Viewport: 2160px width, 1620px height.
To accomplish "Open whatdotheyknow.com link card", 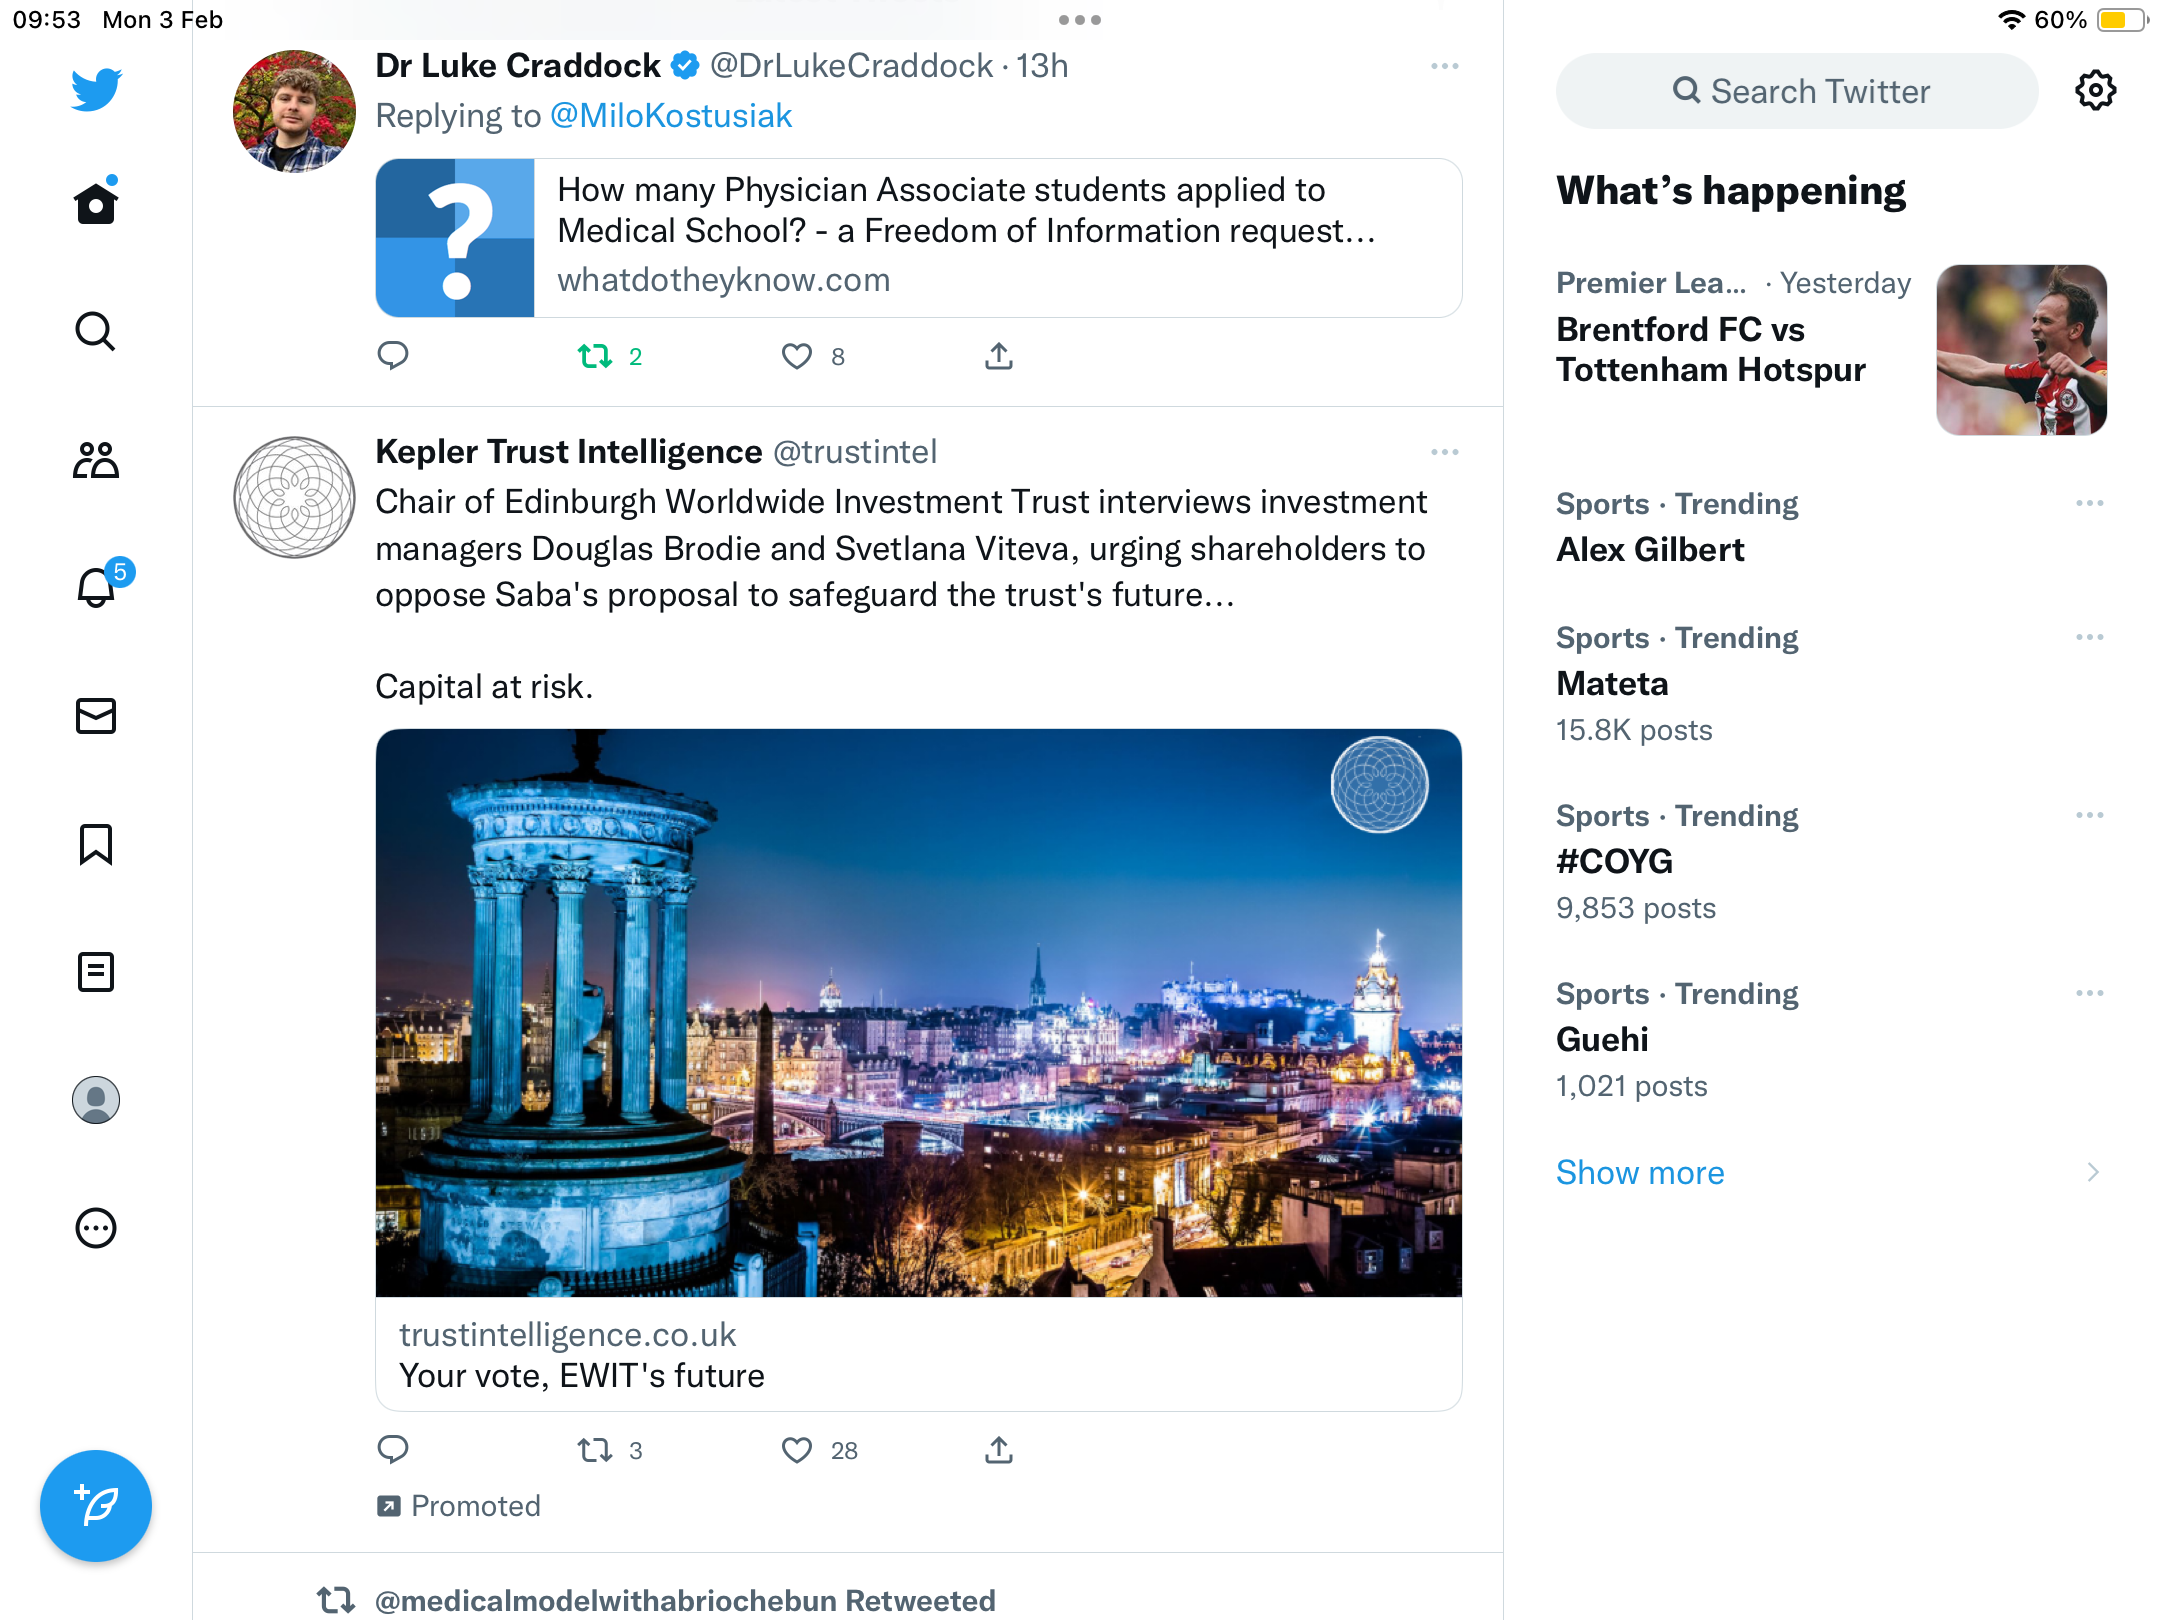I will 918,238.
